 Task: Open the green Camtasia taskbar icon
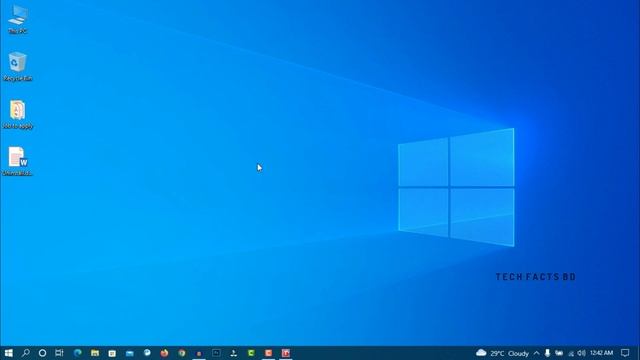coord(251,353)
